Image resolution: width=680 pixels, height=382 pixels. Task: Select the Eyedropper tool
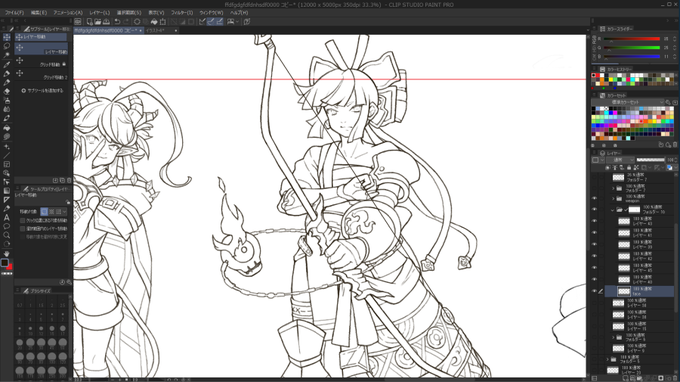tap(7, 65)
